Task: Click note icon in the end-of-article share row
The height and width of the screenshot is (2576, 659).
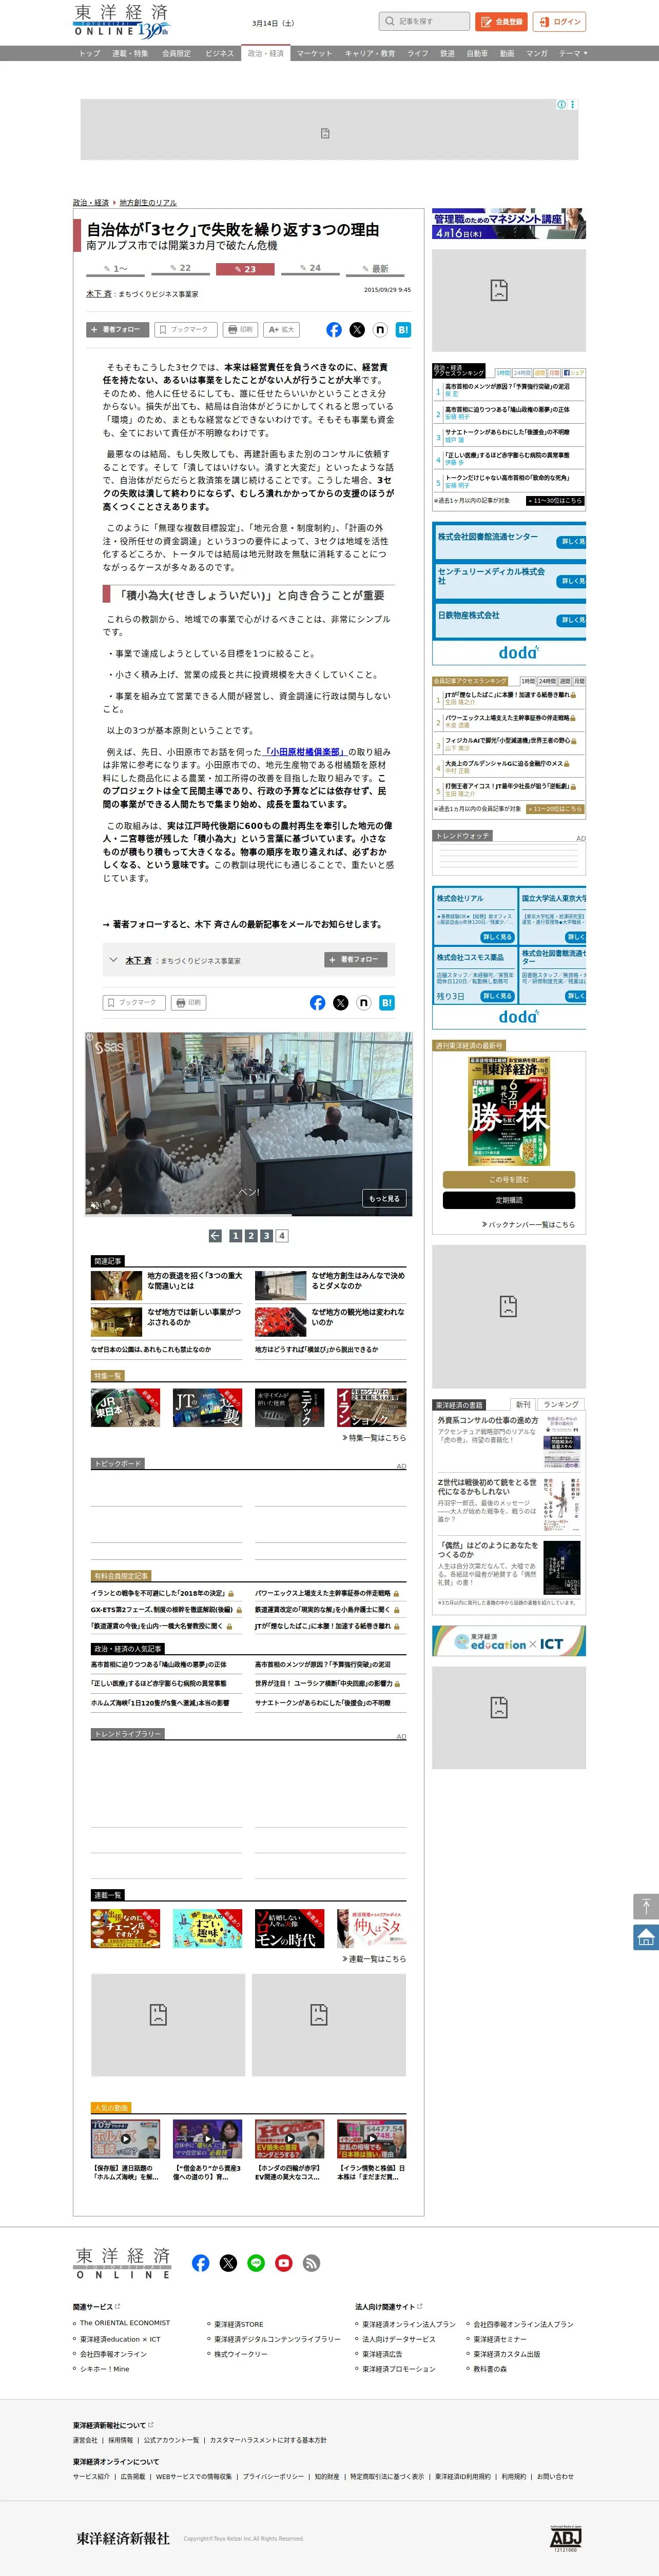Action: point(364,1002)
